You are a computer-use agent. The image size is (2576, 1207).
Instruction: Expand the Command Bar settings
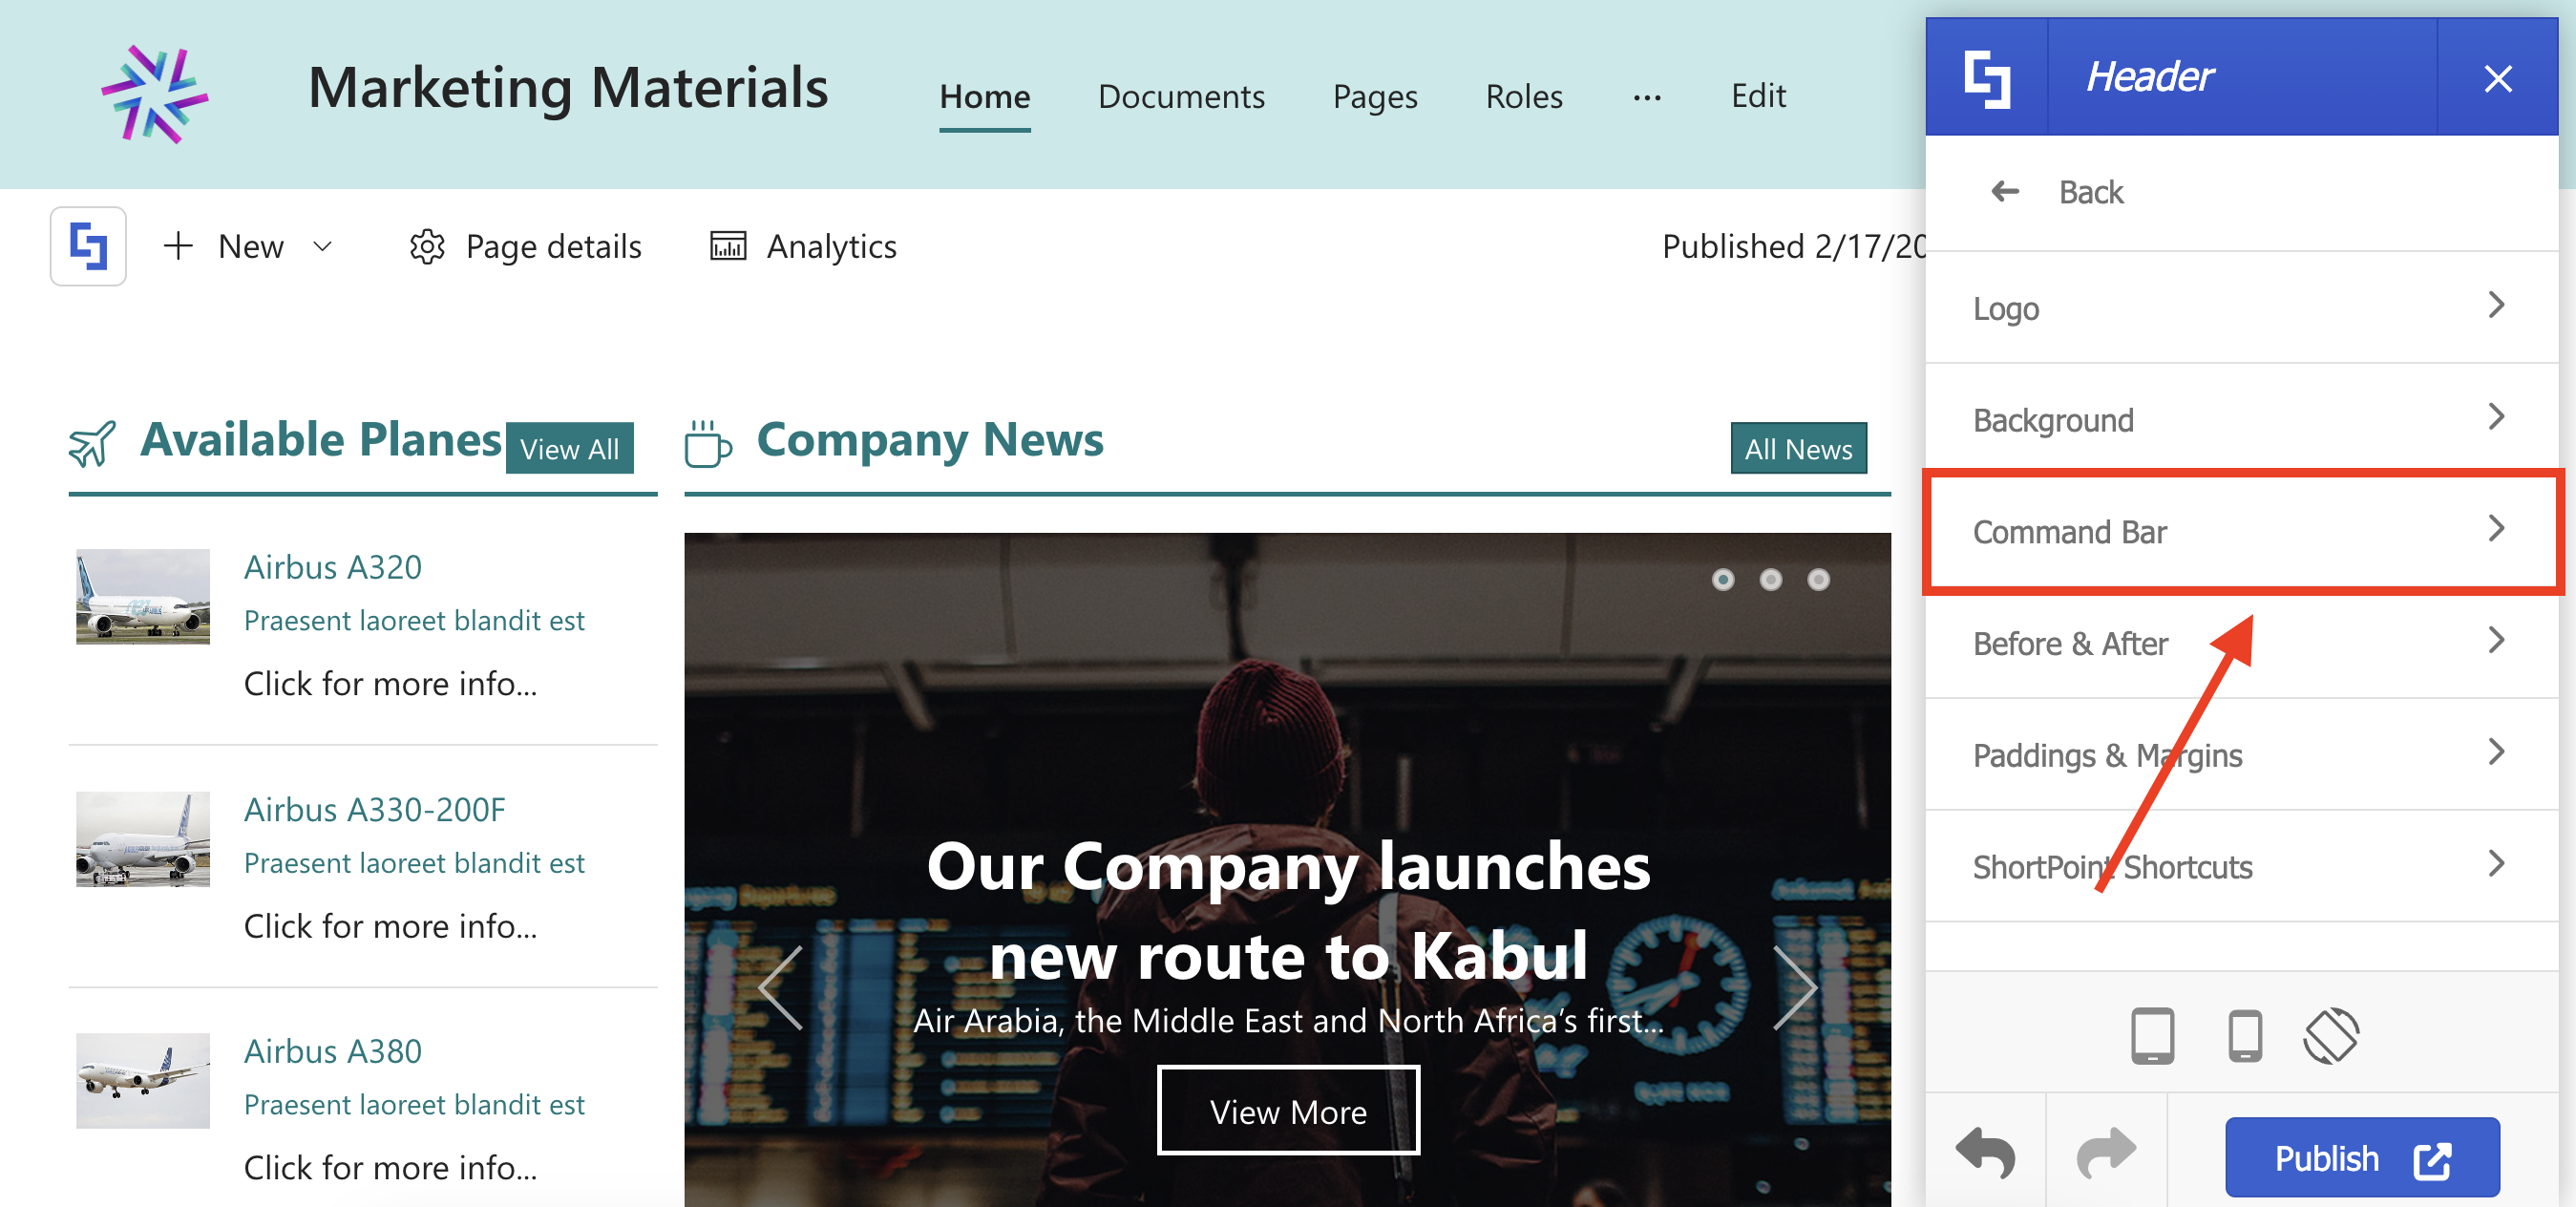2241,531
